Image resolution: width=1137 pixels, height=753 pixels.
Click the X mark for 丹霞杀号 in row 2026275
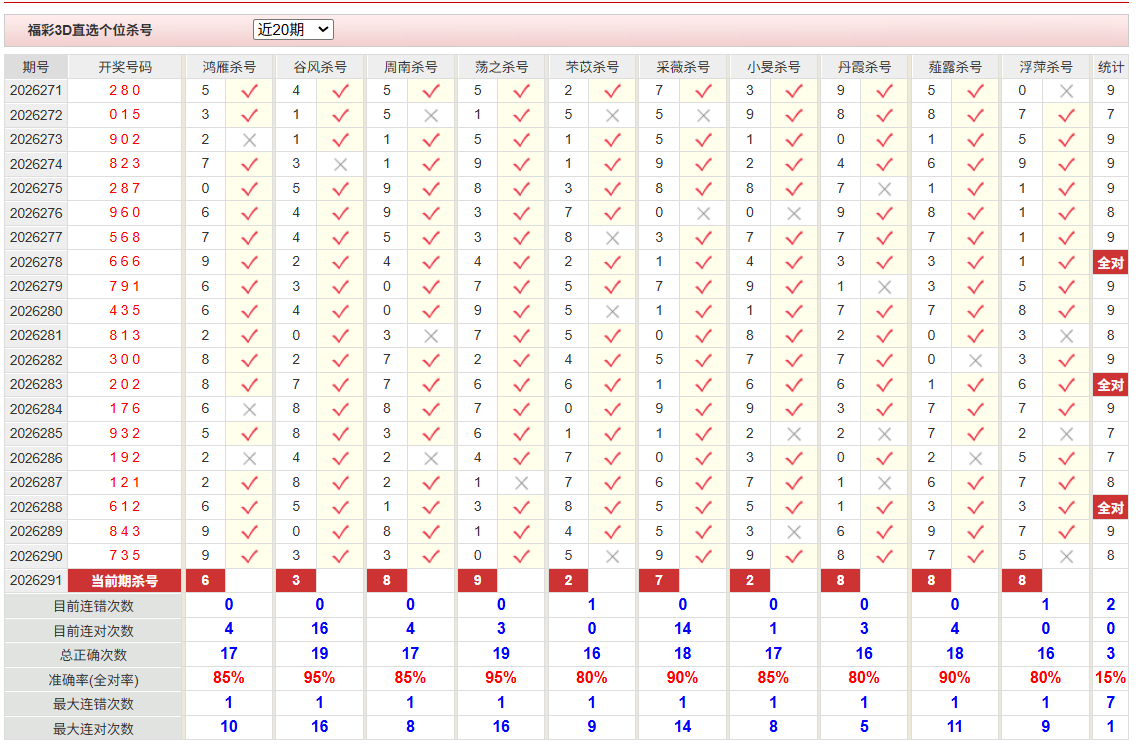click(x=884, y=189)
